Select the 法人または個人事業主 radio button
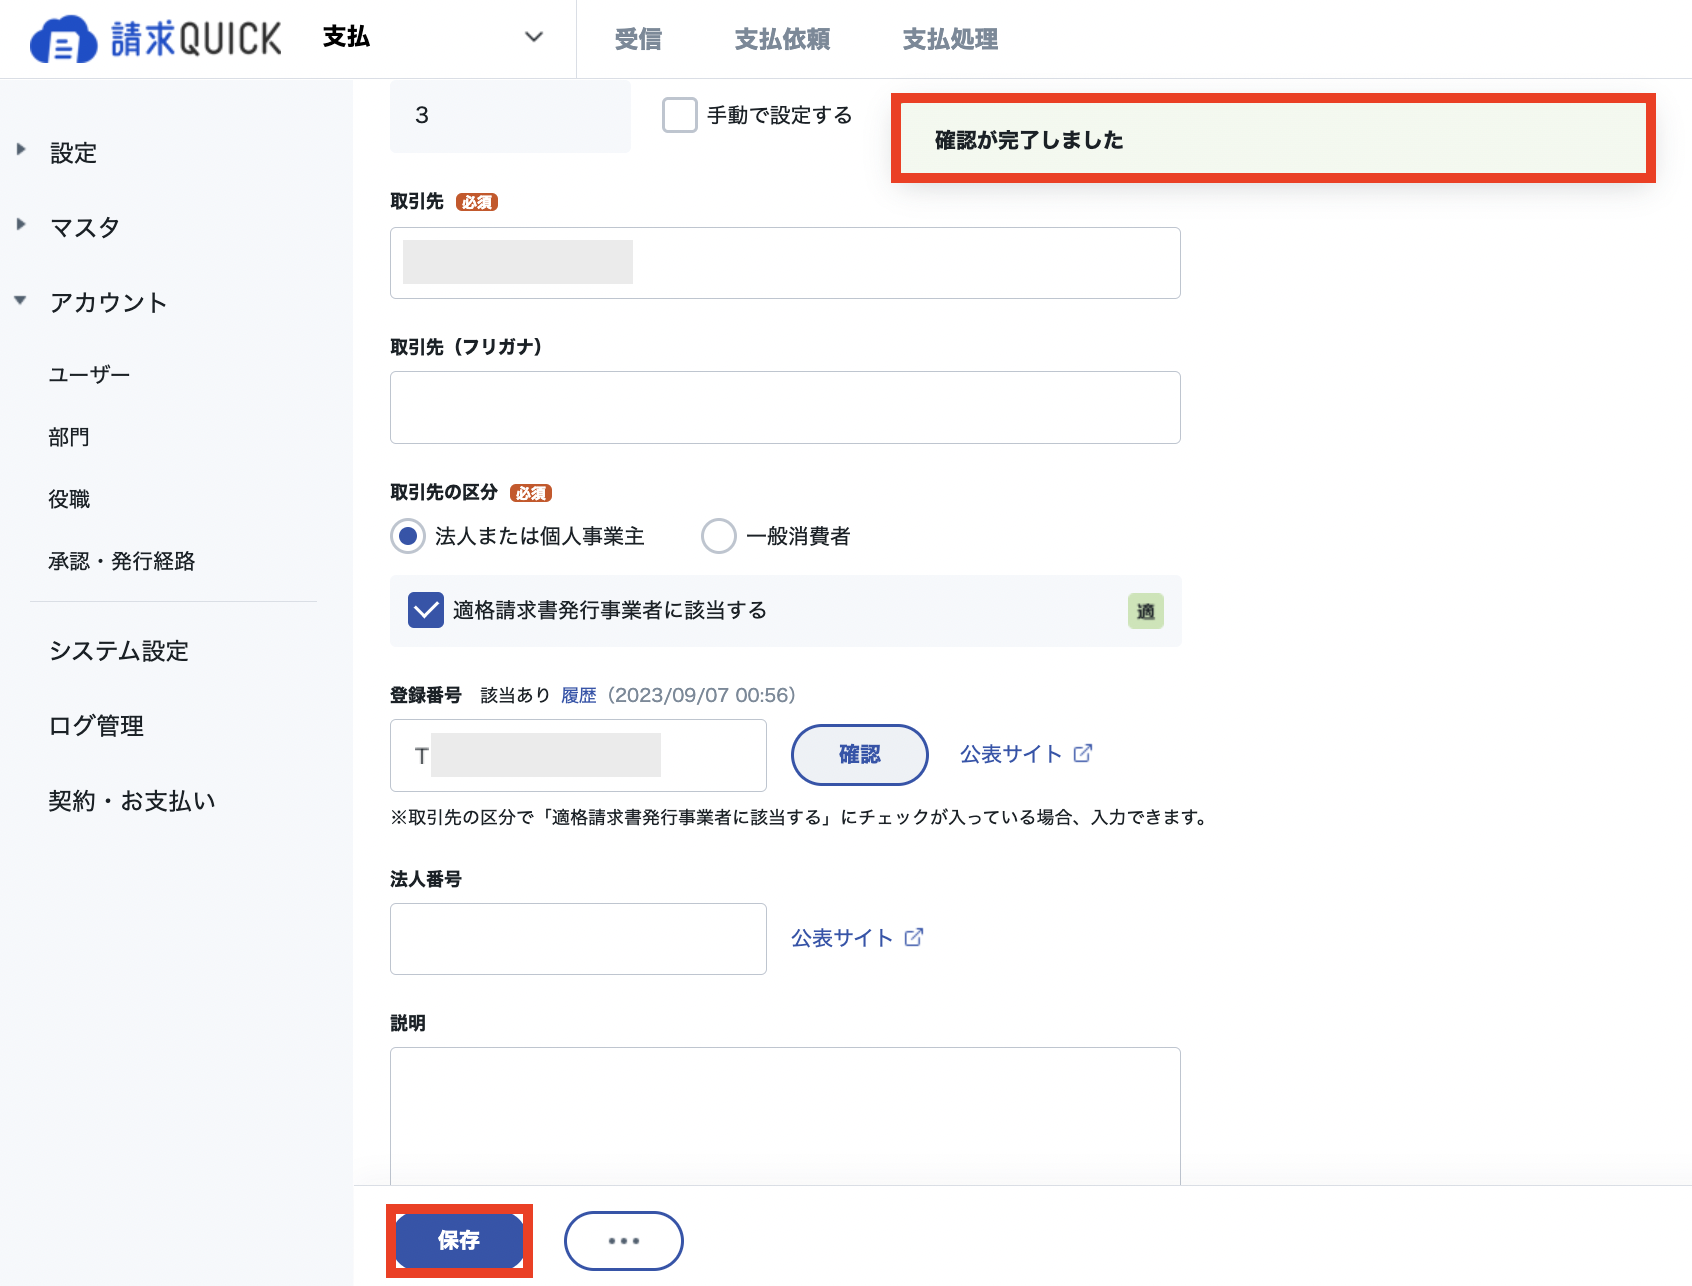Viewport: 1692px width, 1286px height. (x=408, y=536)
